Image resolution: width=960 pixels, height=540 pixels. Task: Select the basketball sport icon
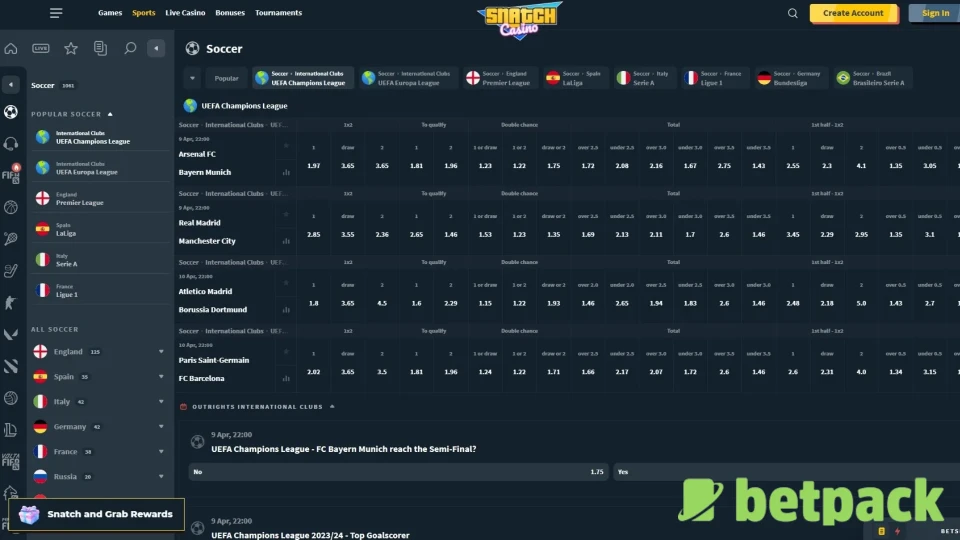coord(11,208)
